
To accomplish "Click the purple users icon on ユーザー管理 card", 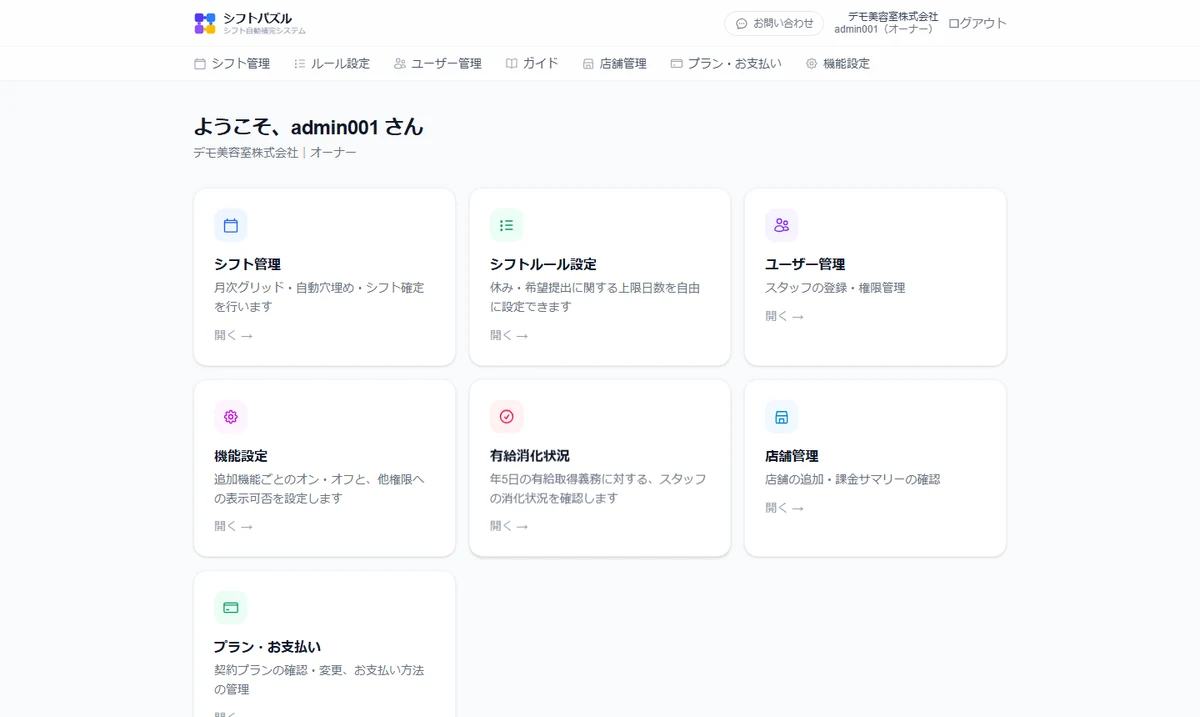I will (782, 225).
